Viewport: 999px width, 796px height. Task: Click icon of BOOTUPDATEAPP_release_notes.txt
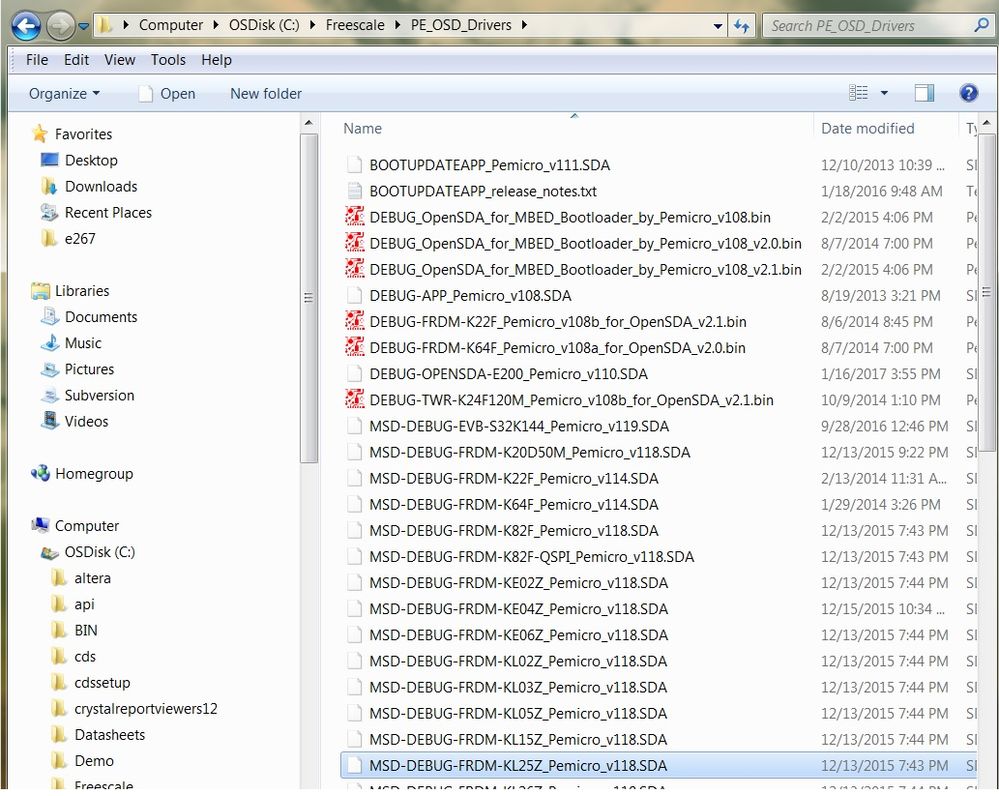coord(354,191)
